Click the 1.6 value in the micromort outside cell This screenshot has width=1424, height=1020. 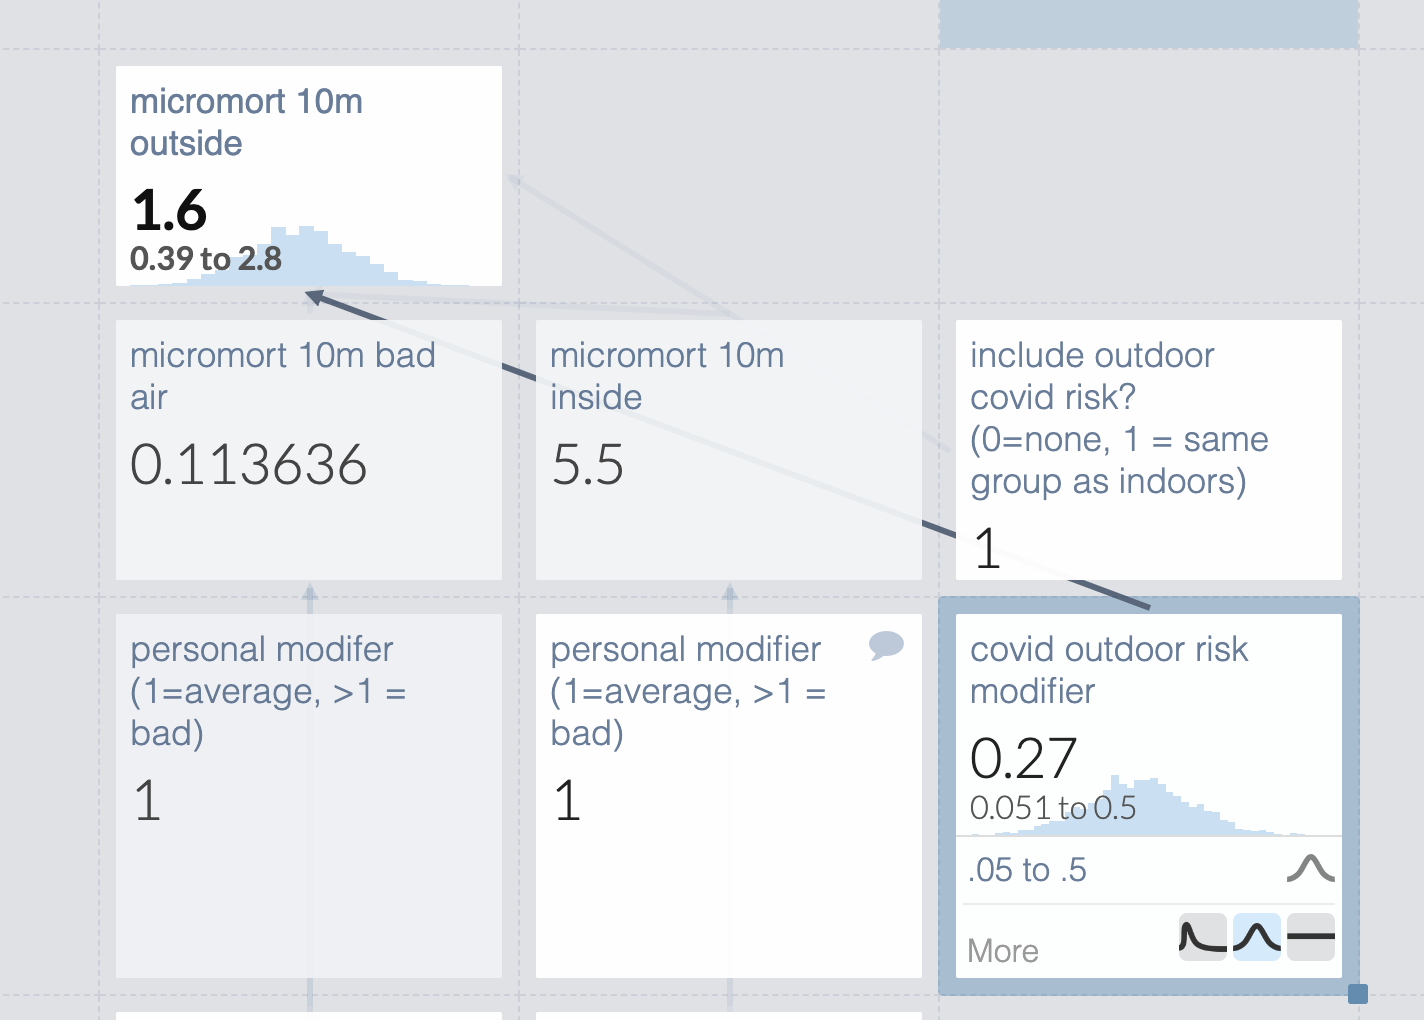coord(169,210)
